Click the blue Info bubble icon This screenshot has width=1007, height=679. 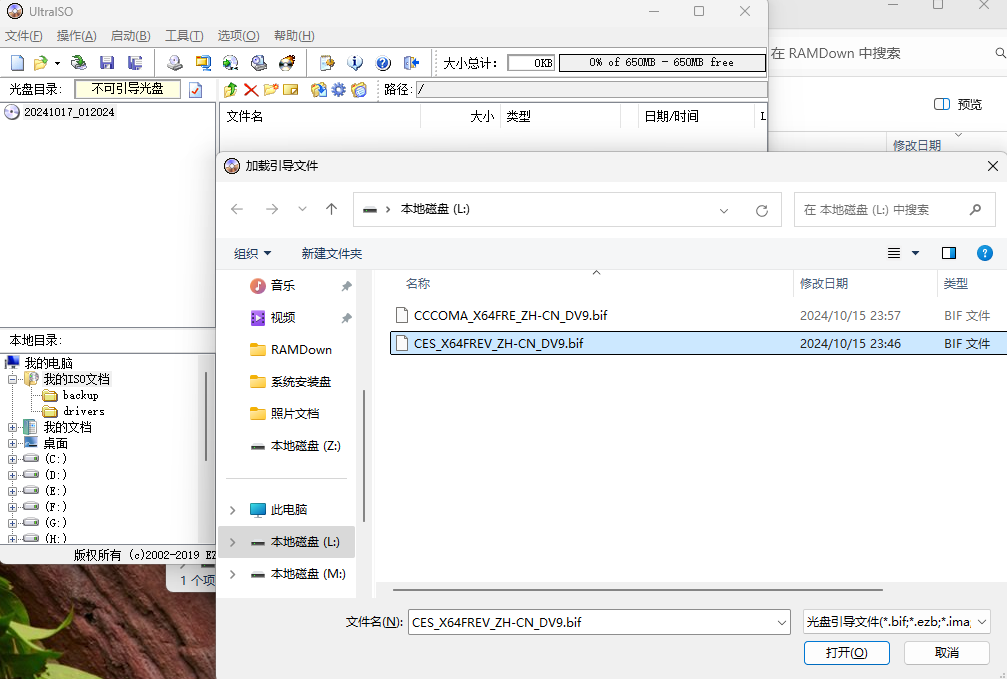[x=355, y=62]
